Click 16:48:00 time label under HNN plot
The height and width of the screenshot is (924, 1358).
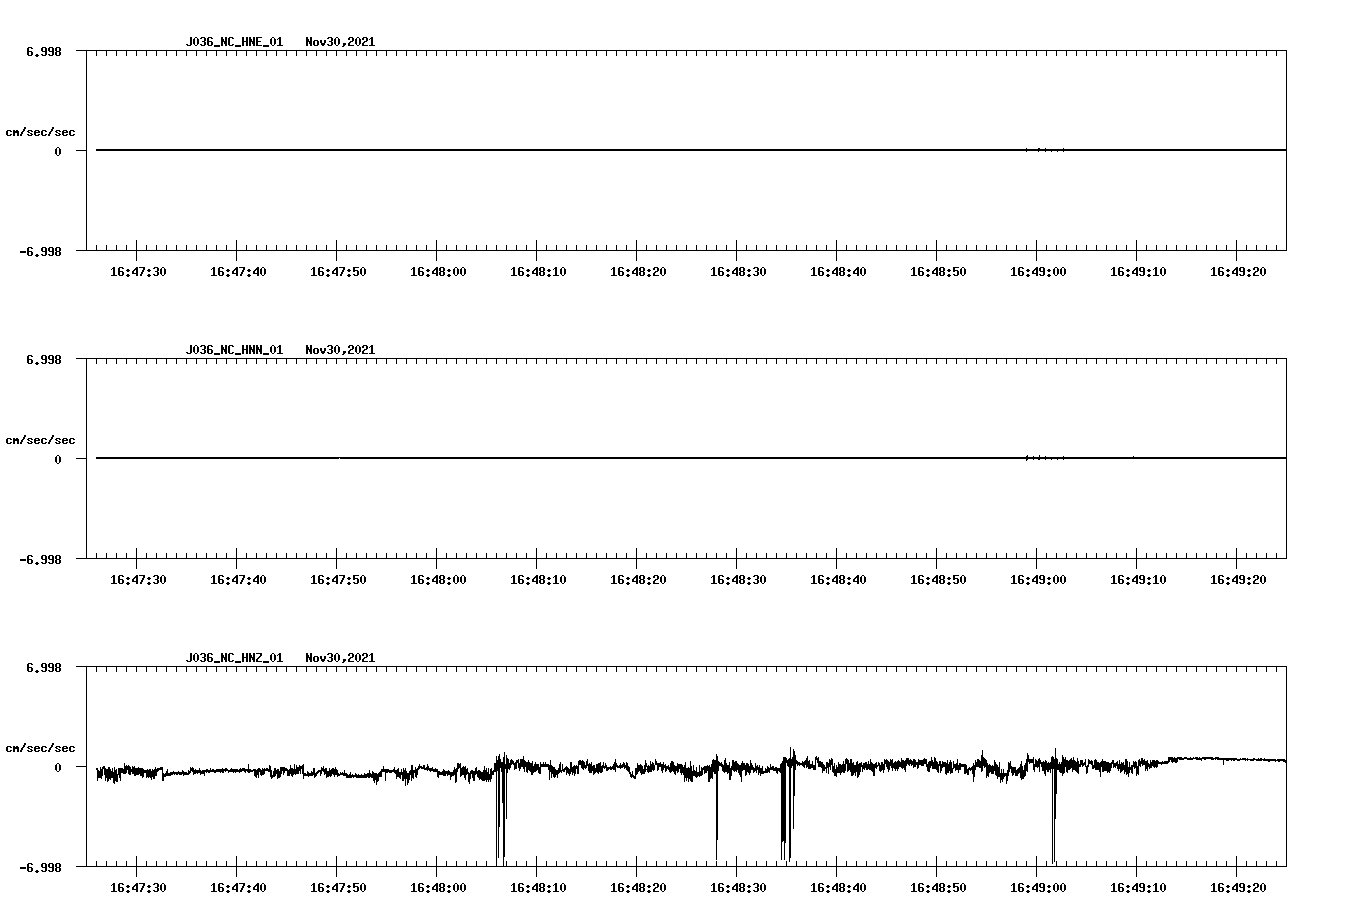pos(438,580)
